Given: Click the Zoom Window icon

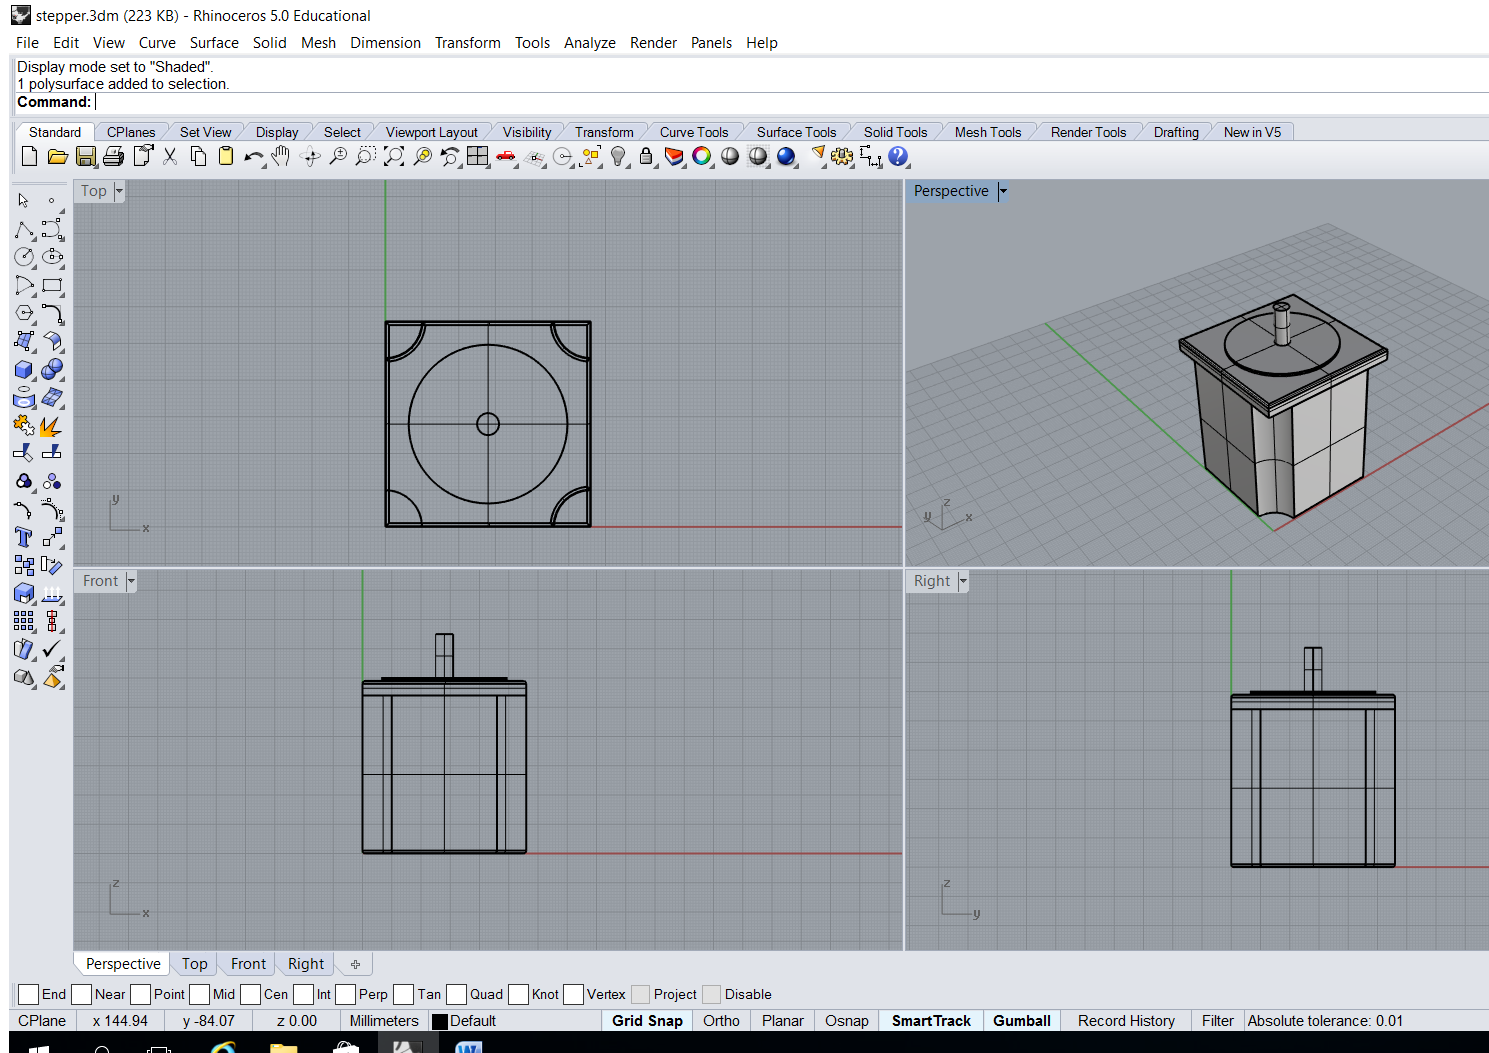Looking at the screenshot, I should [x=366, y=156].
